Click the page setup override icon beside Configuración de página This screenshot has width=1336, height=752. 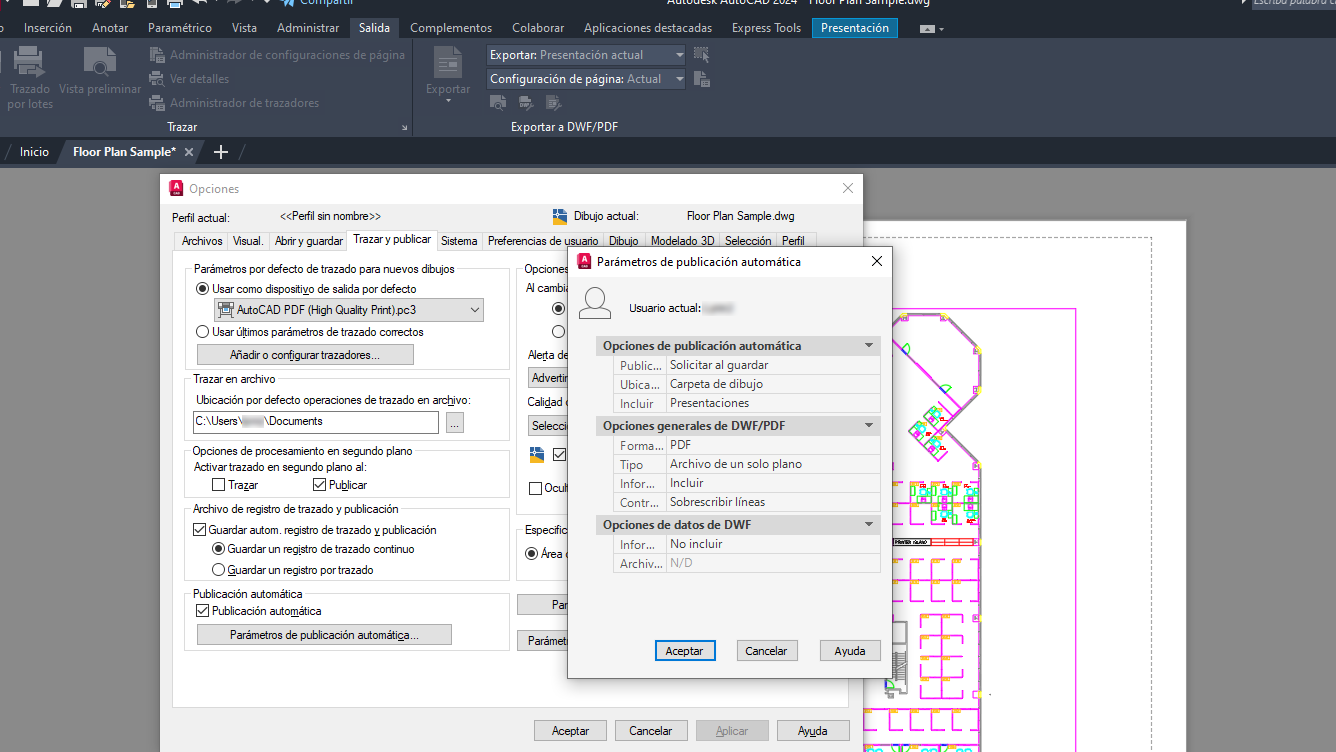[x=701, y=79]
